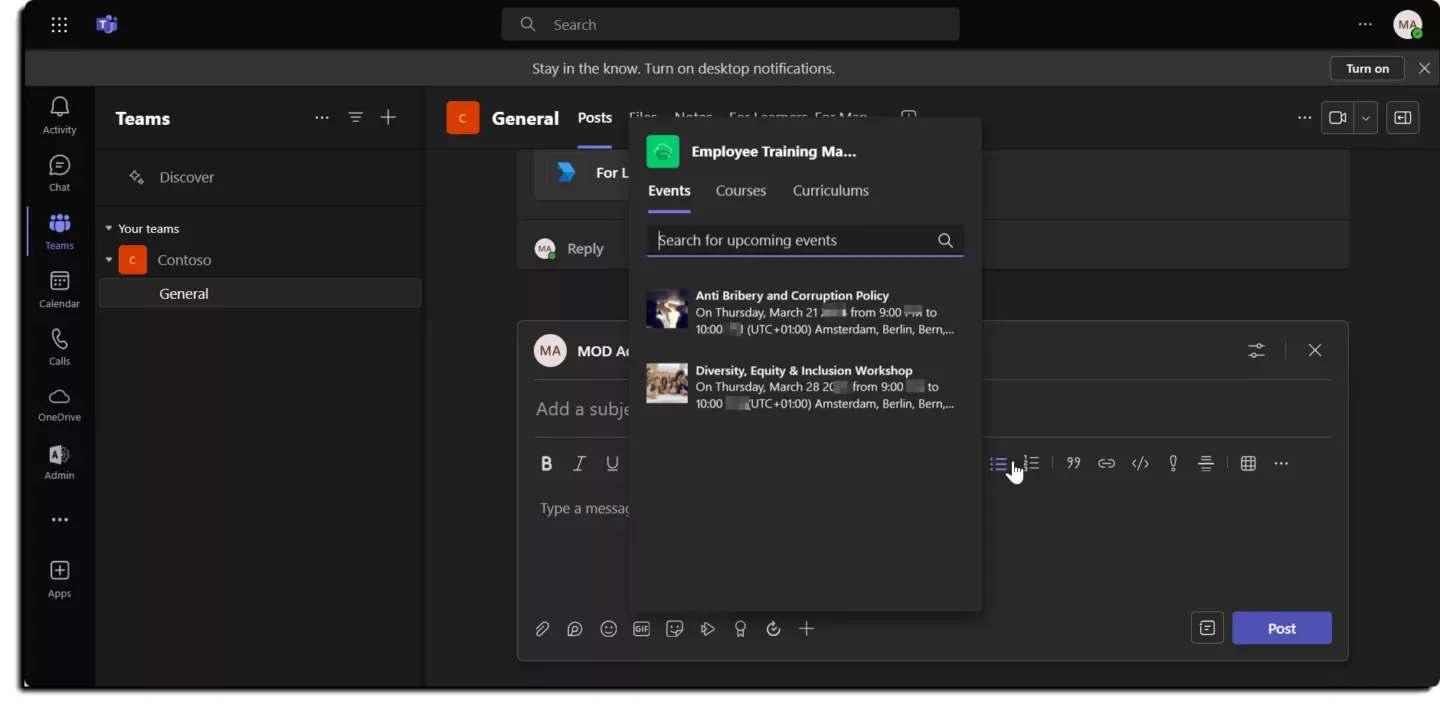Expand the Meet now dropdown arrow

(x=1366, y=118)
